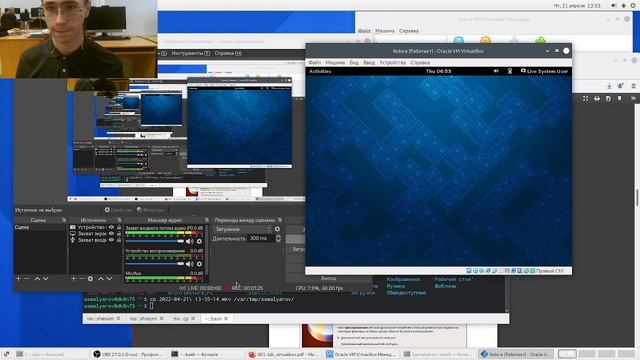Switch to the iso : cp terminal tab
The width and height of the screenshot is (640, 360).
[184, 318]
